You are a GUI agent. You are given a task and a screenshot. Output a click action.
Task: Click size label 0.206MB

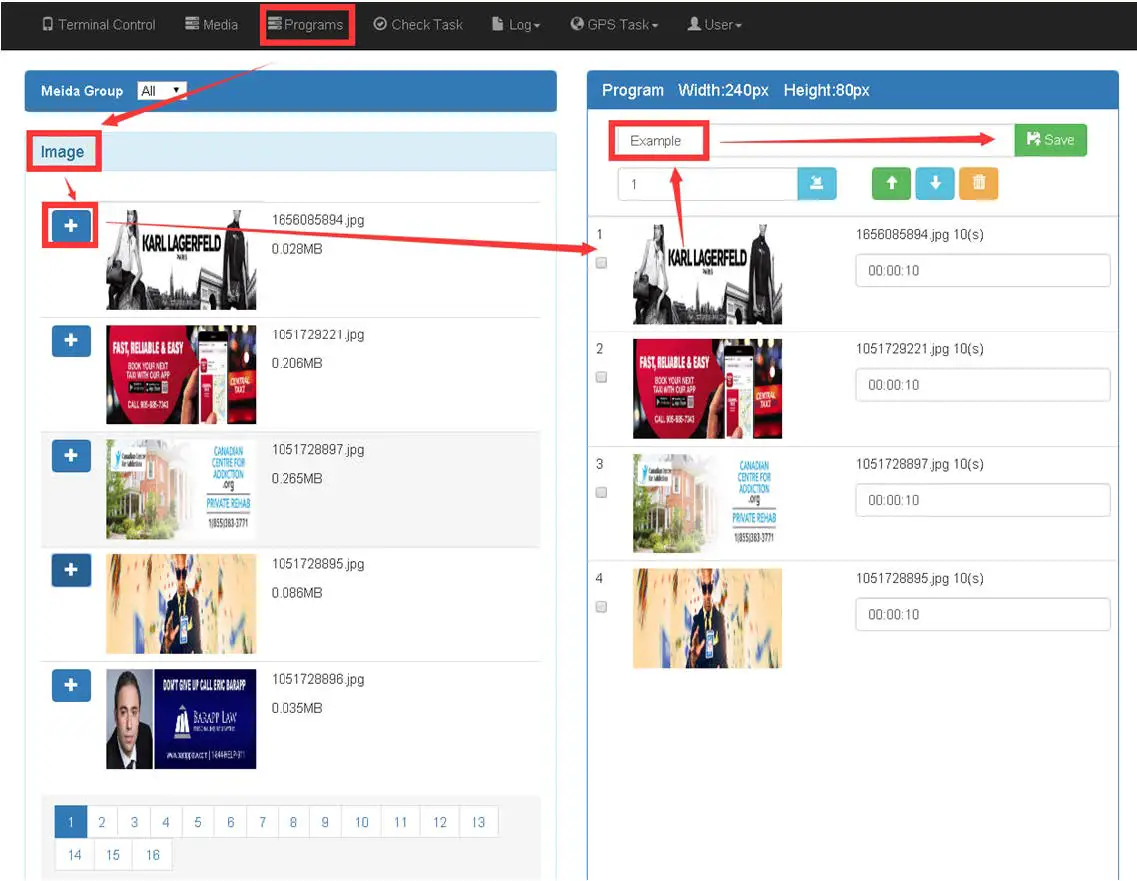297,363
